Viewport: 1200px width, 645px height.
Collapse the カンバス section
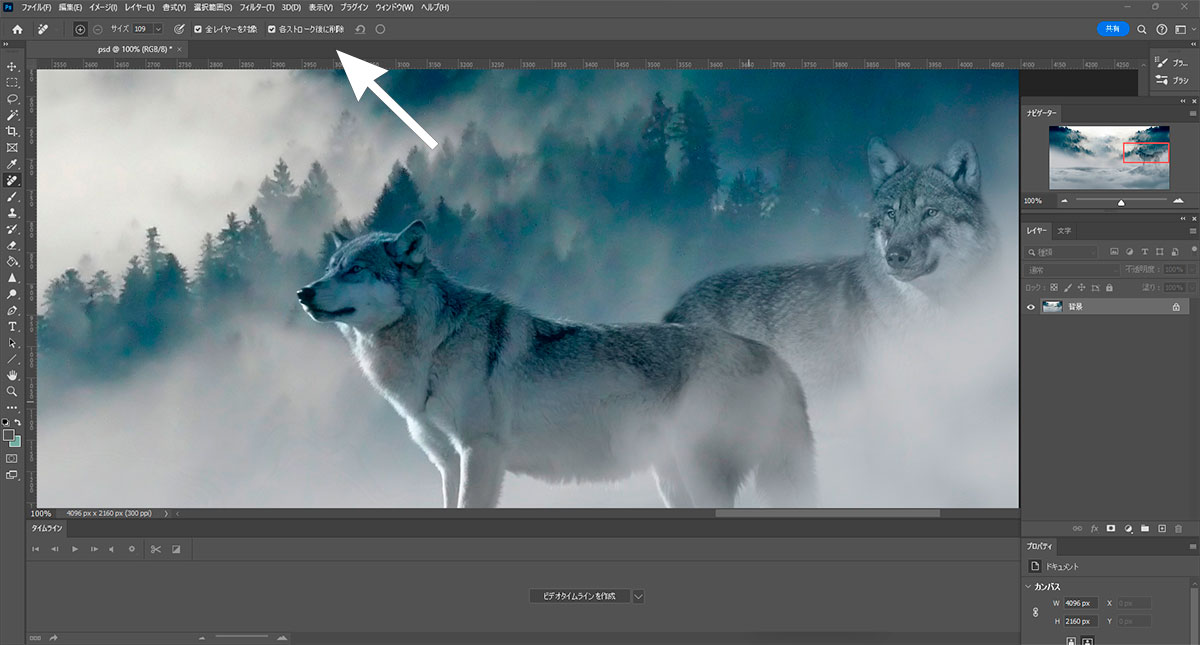[x=1030, y=586]
